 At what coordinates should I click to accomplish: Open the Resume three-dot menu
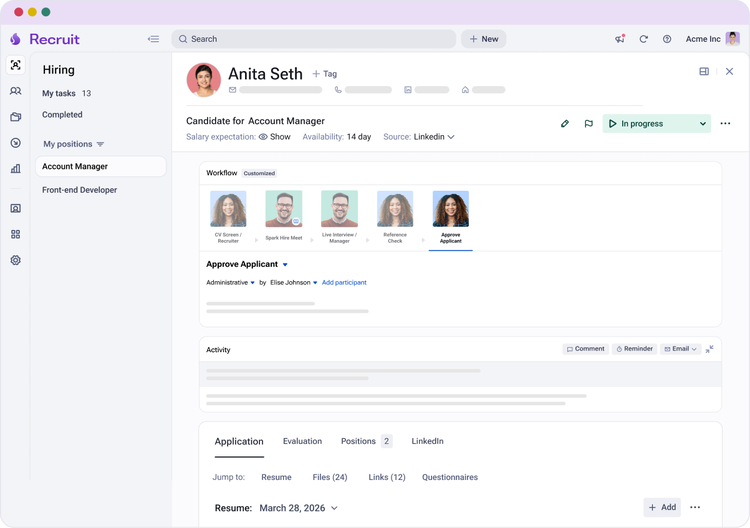click(695, 507)
